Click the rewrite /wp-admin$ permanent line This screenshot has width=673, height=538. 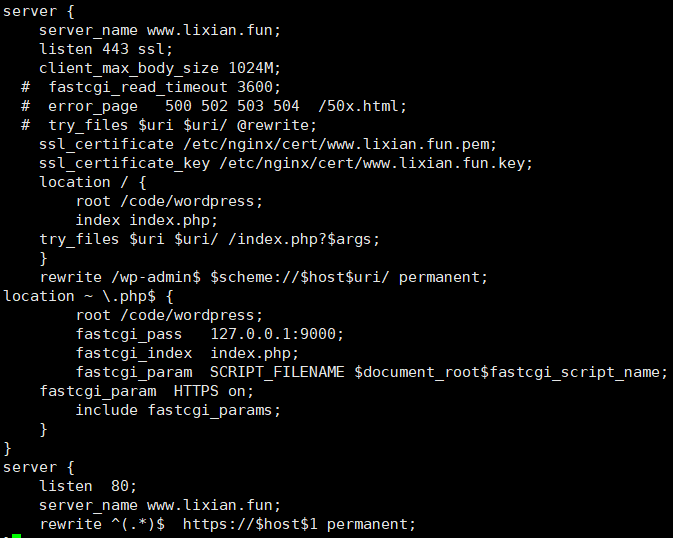pyautogui.click(x=264, y=277)
